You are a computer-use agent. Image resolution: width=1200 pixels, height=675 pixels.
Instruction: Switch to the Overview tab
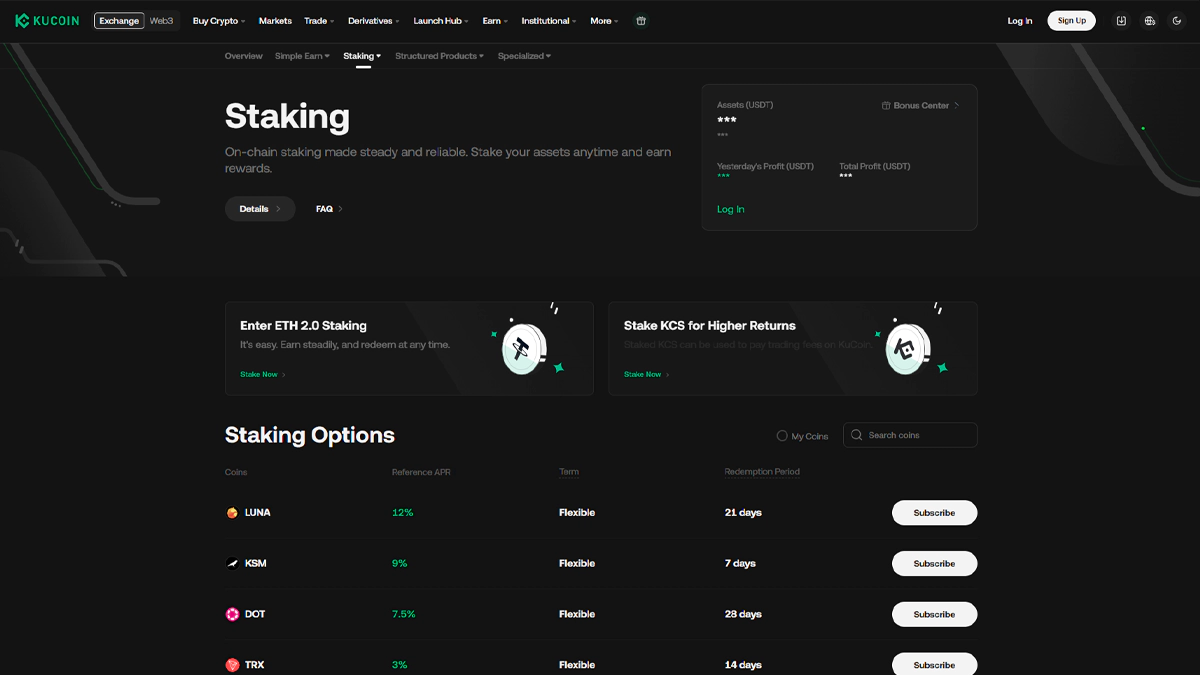tap(243, 56)
